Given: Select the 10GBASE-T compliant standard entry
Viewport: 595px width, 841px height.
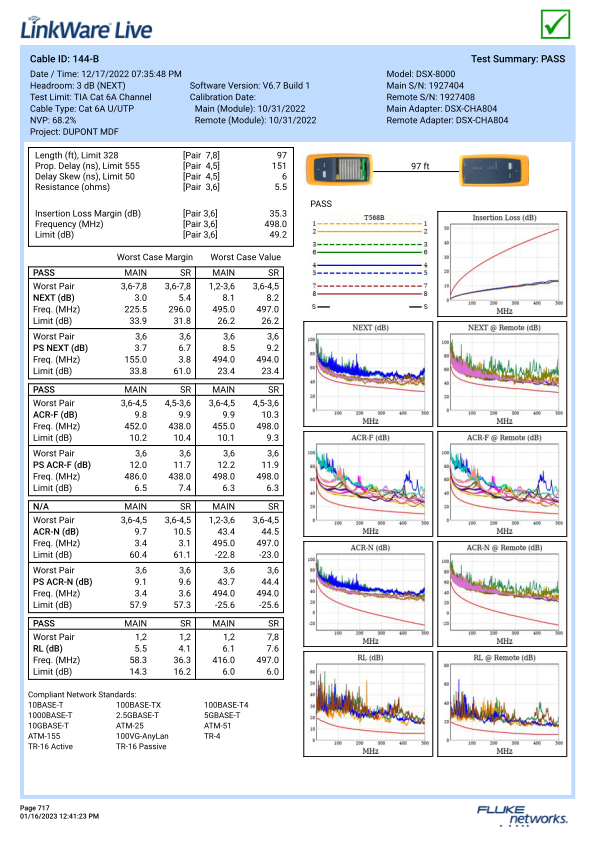Looking at the screenshot, I should pos(48,726).
